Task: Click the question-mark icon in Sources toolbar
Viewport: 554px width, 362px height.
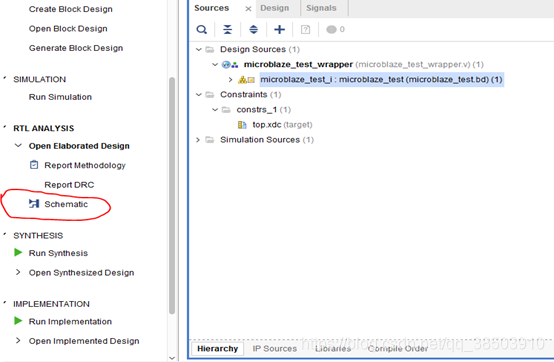Action: (x=305, y=29)
